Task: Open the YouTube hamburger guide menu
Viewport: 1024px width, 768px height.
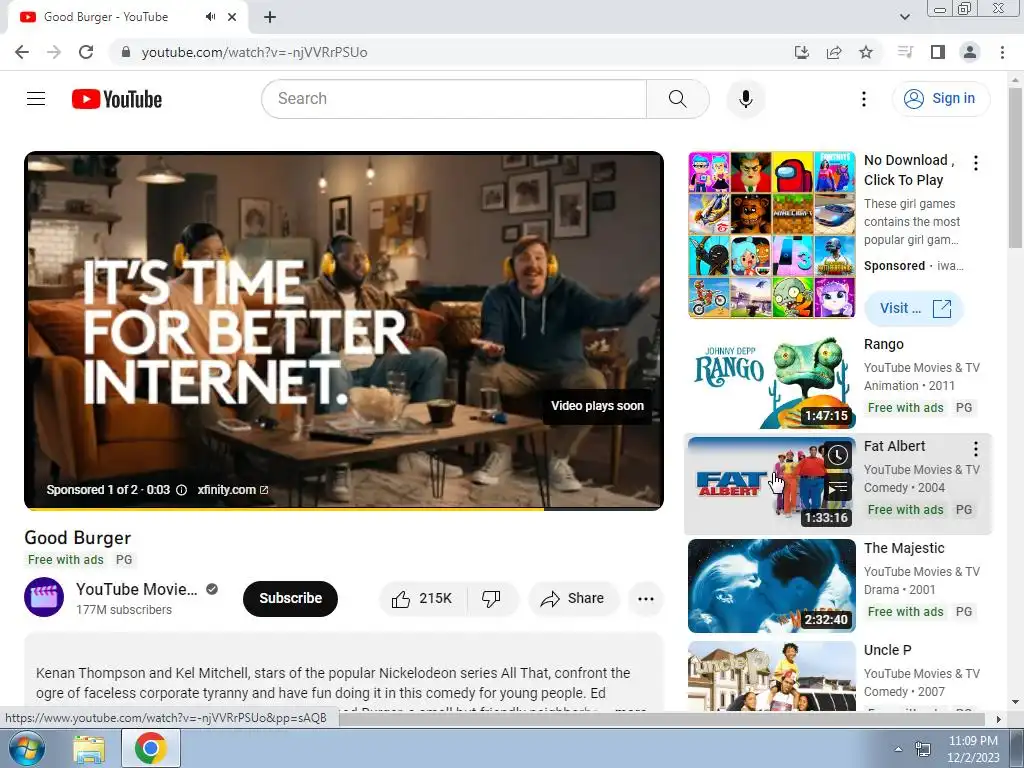Action: 36,99
